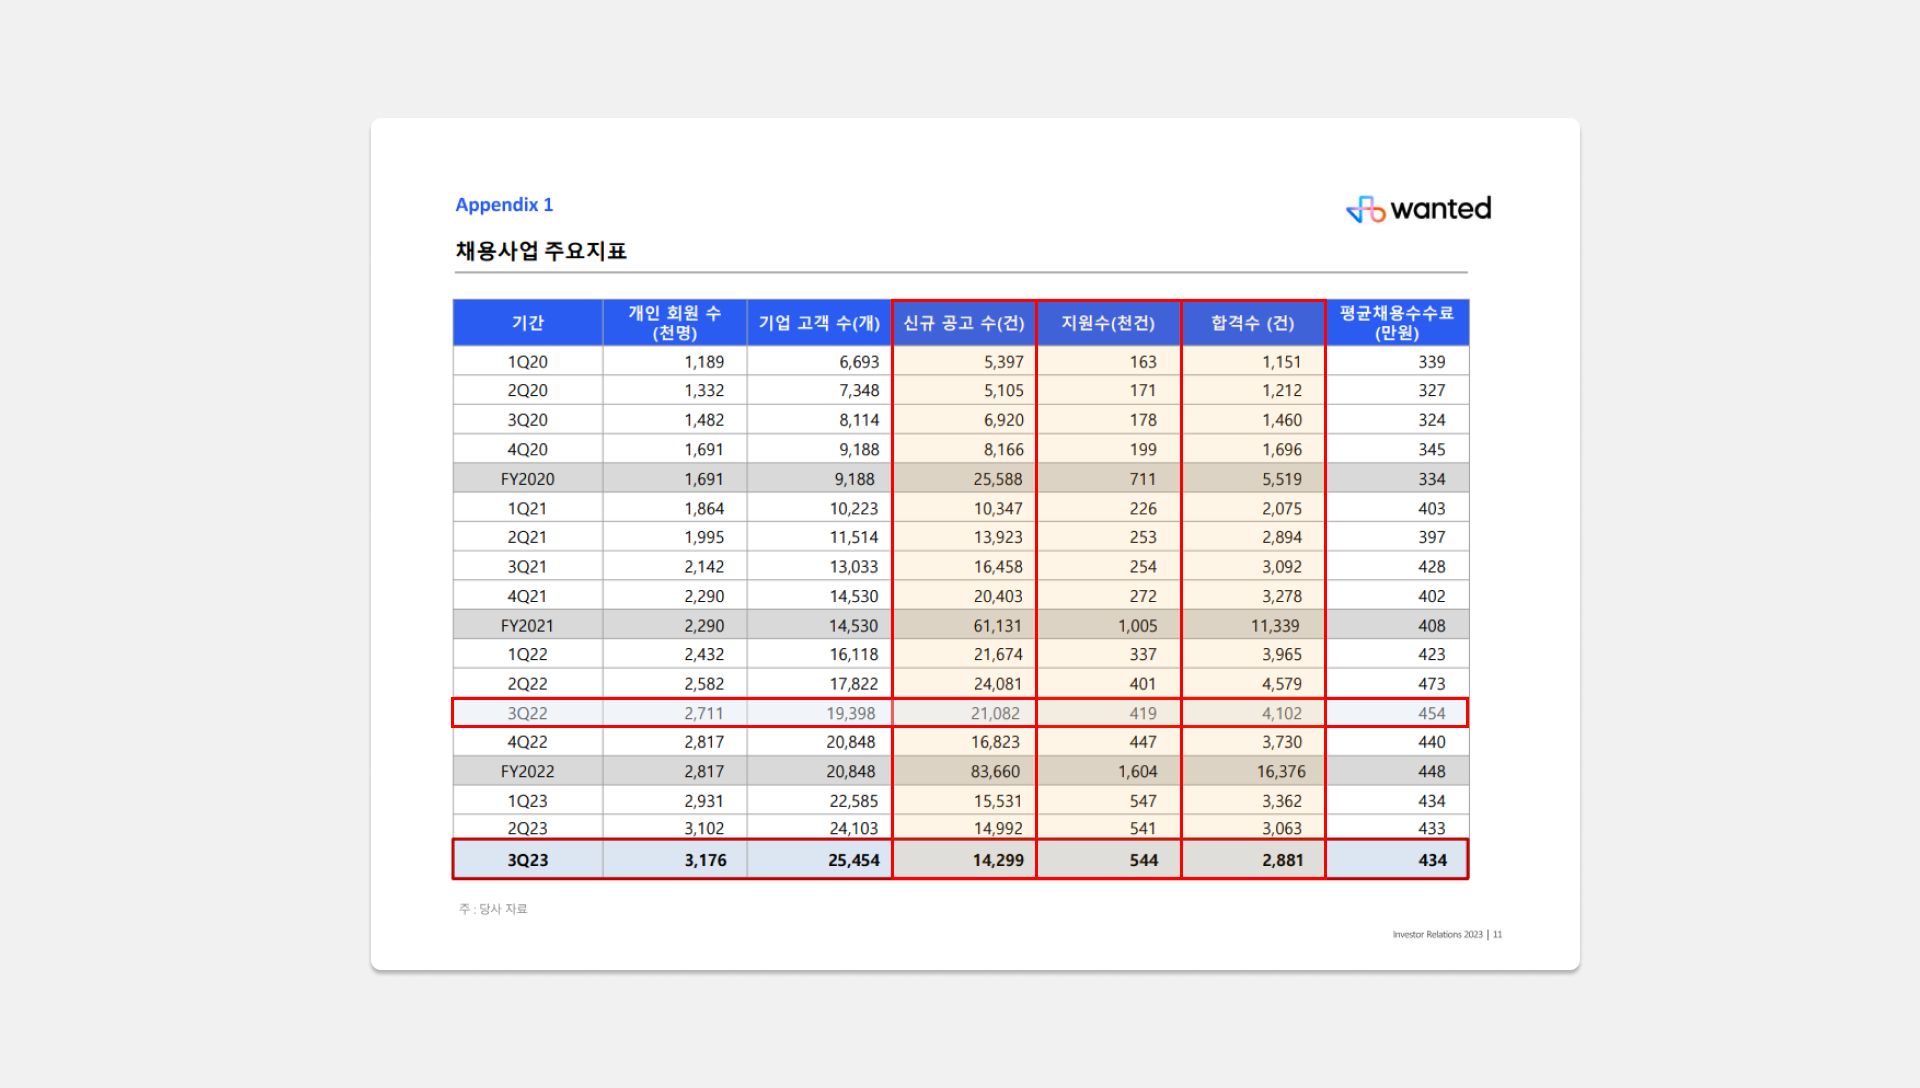1920x1088 pixels.
Task: Click the value '13,923' in 2Q21 row
Action: coord(998,538)
